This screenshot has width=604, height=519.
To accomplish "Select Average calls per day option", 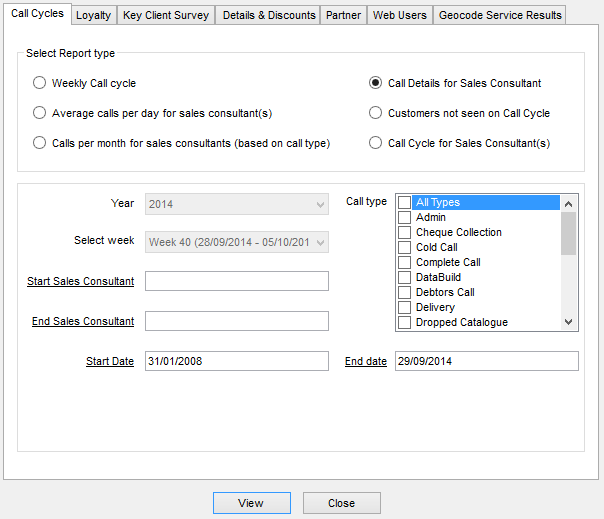I will pos(40,113).
